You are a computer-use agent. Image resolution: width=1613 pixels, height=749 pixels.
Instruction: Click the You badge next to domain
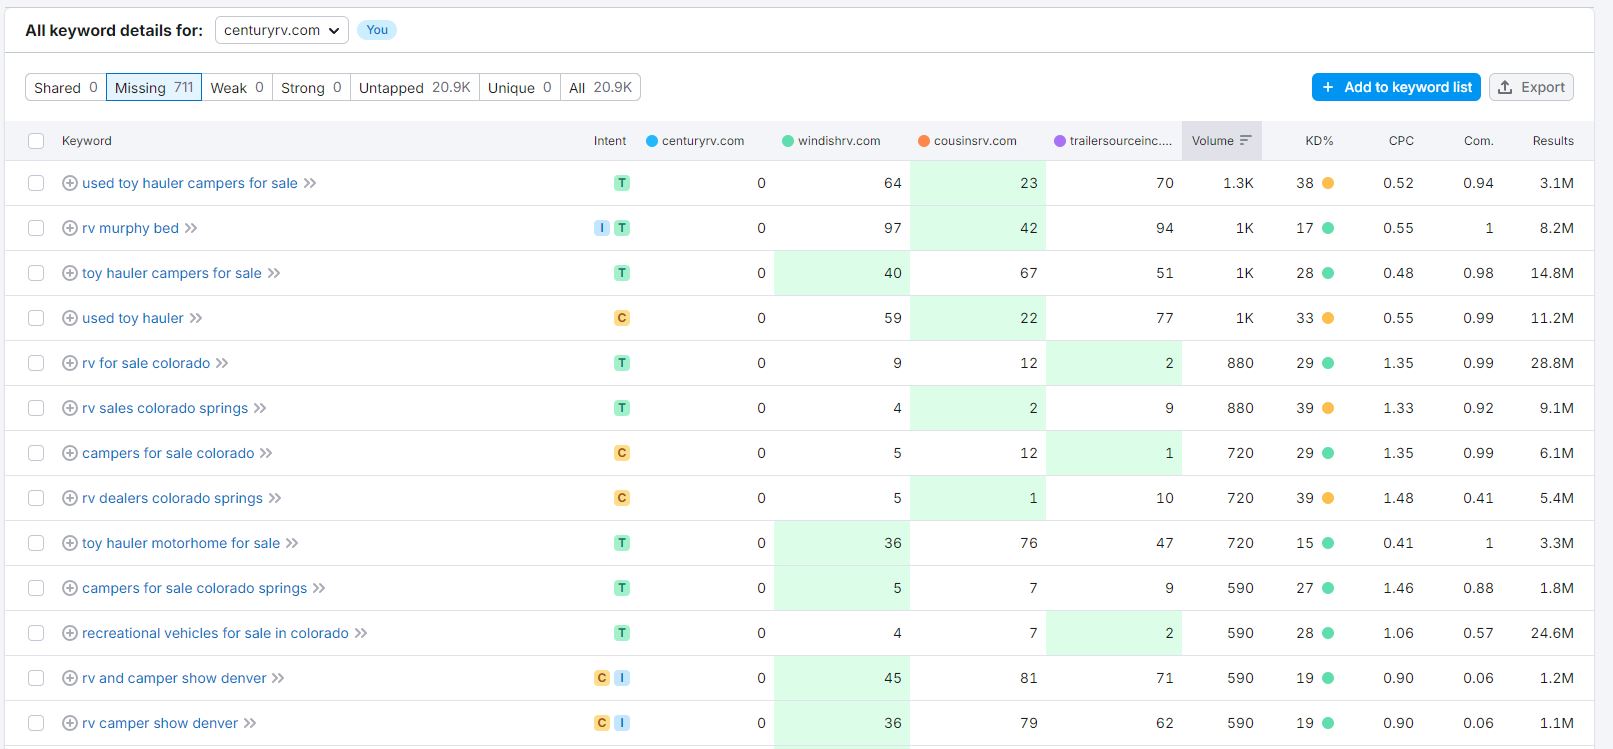point(377,30)
